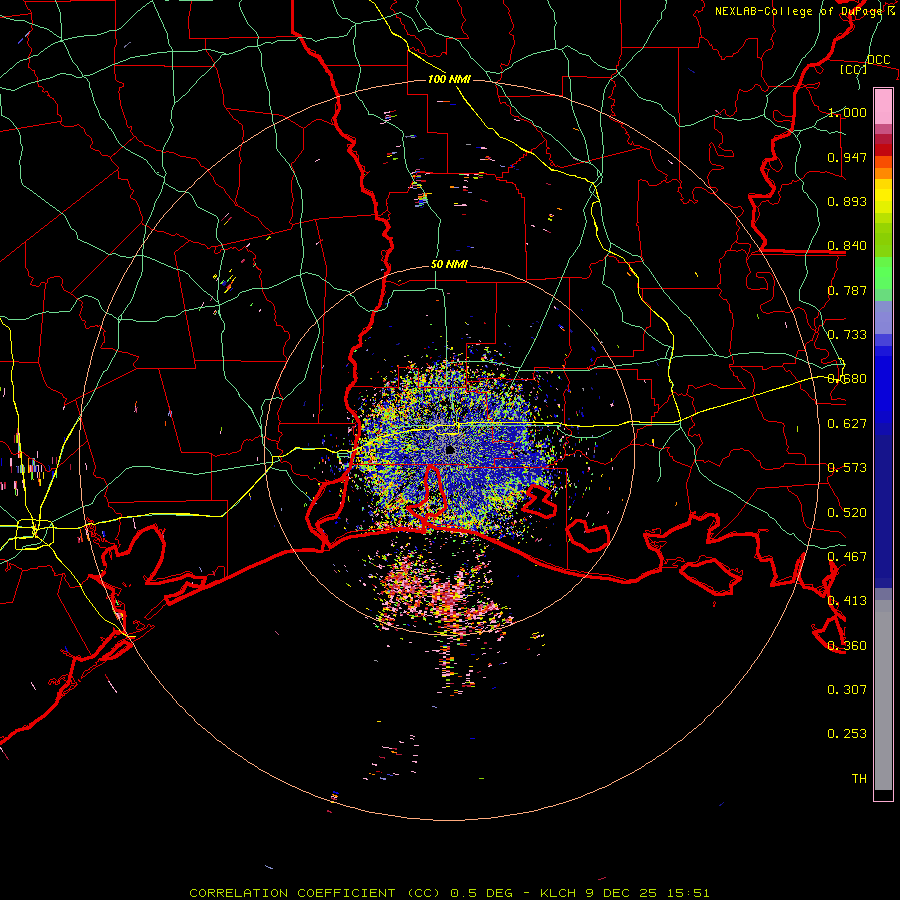The height and width of the screenshot is (900, 900).
Task: Click the 0.733 legend value
Action: click(x=847, y=335)
